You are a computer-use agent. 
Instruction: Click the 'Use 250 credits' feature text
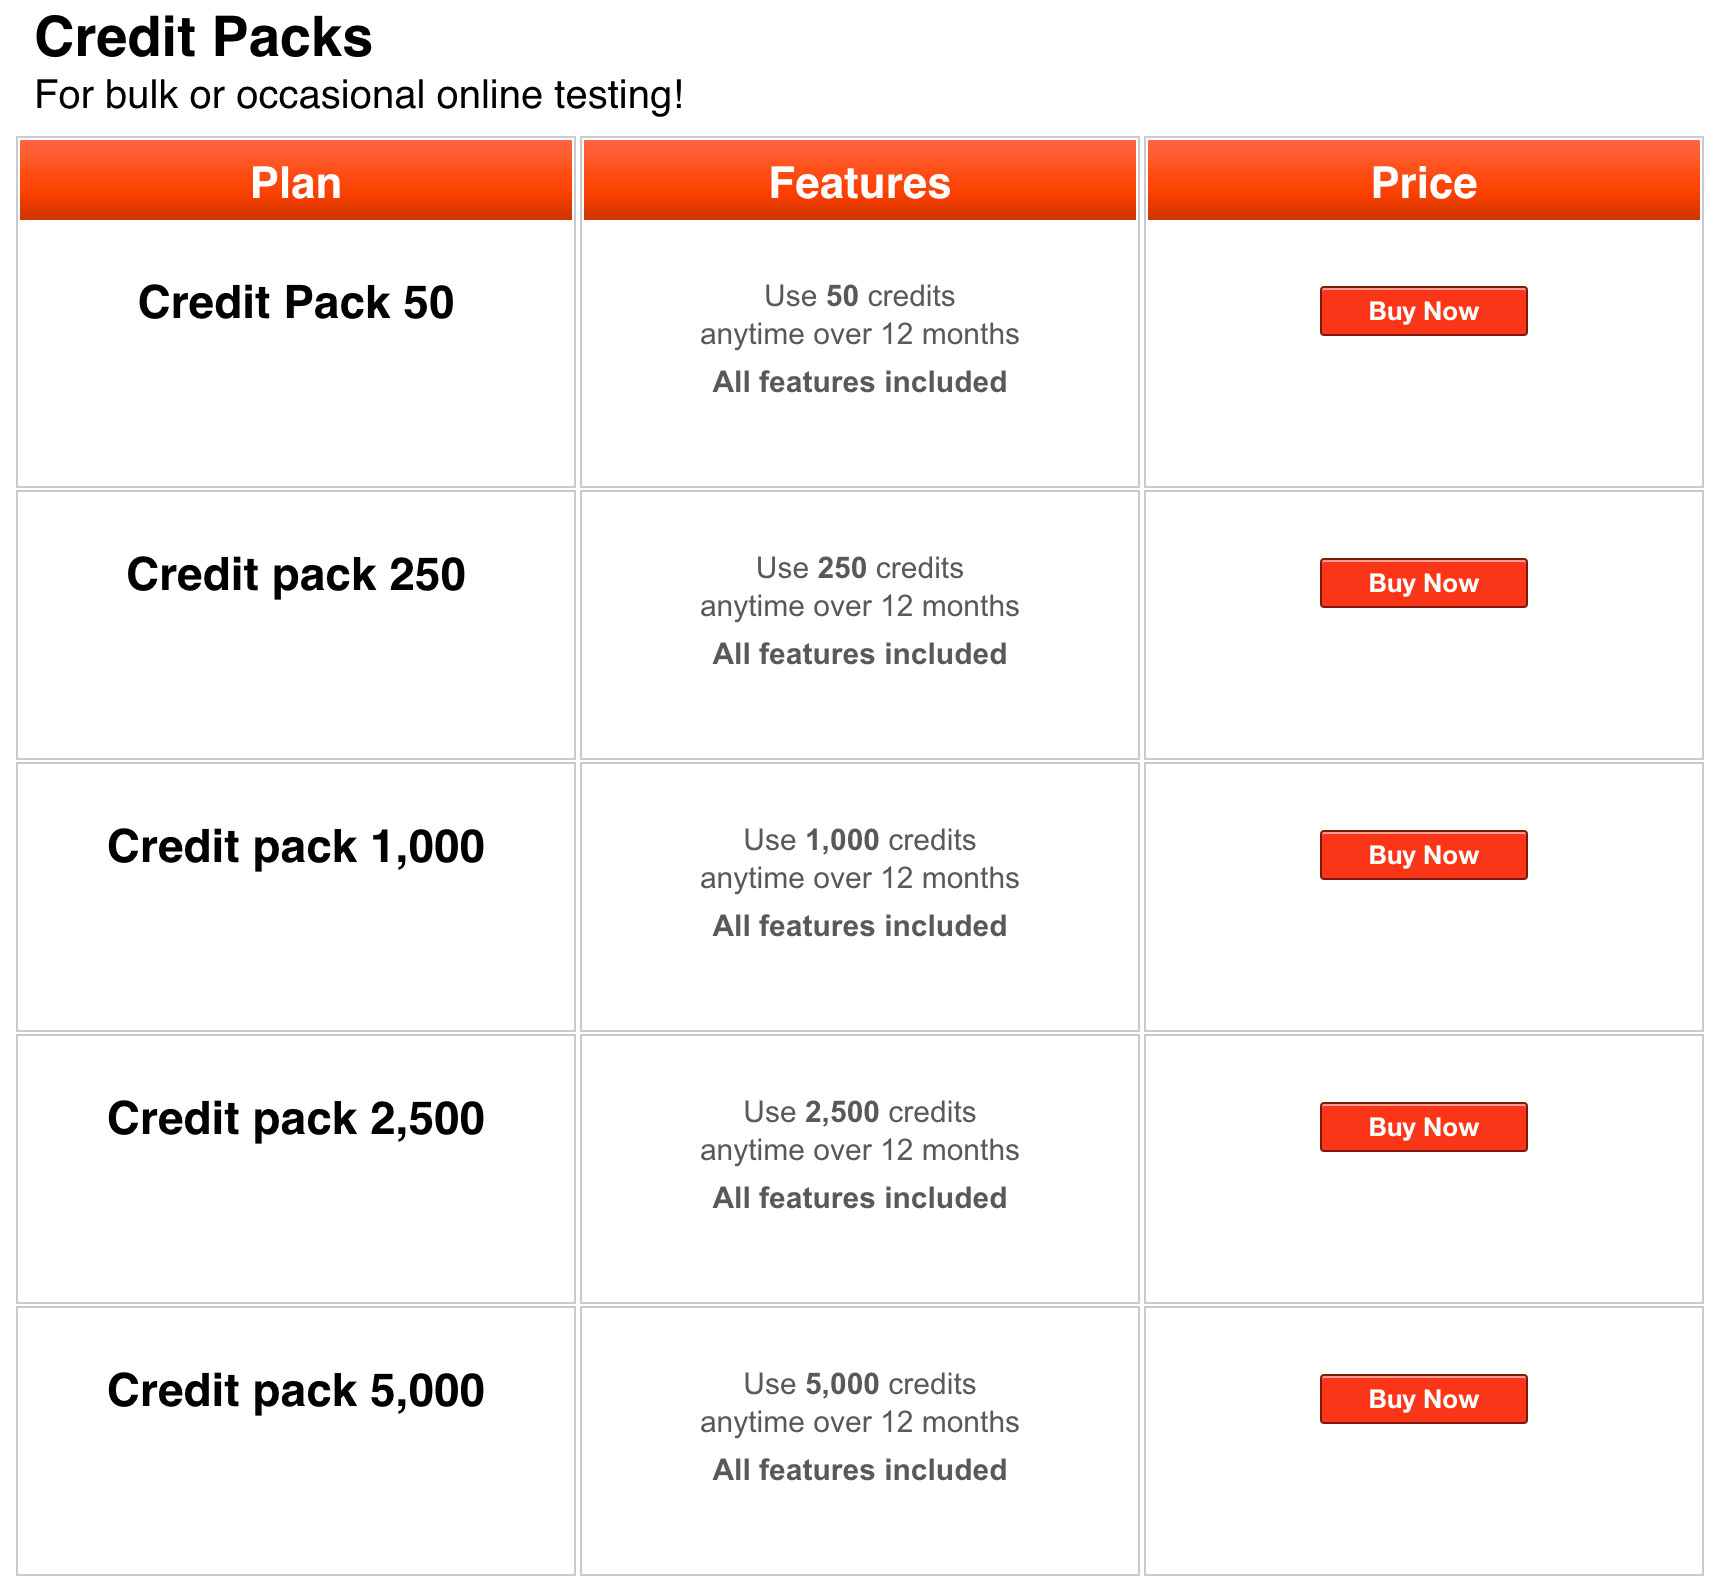[859, 568]
